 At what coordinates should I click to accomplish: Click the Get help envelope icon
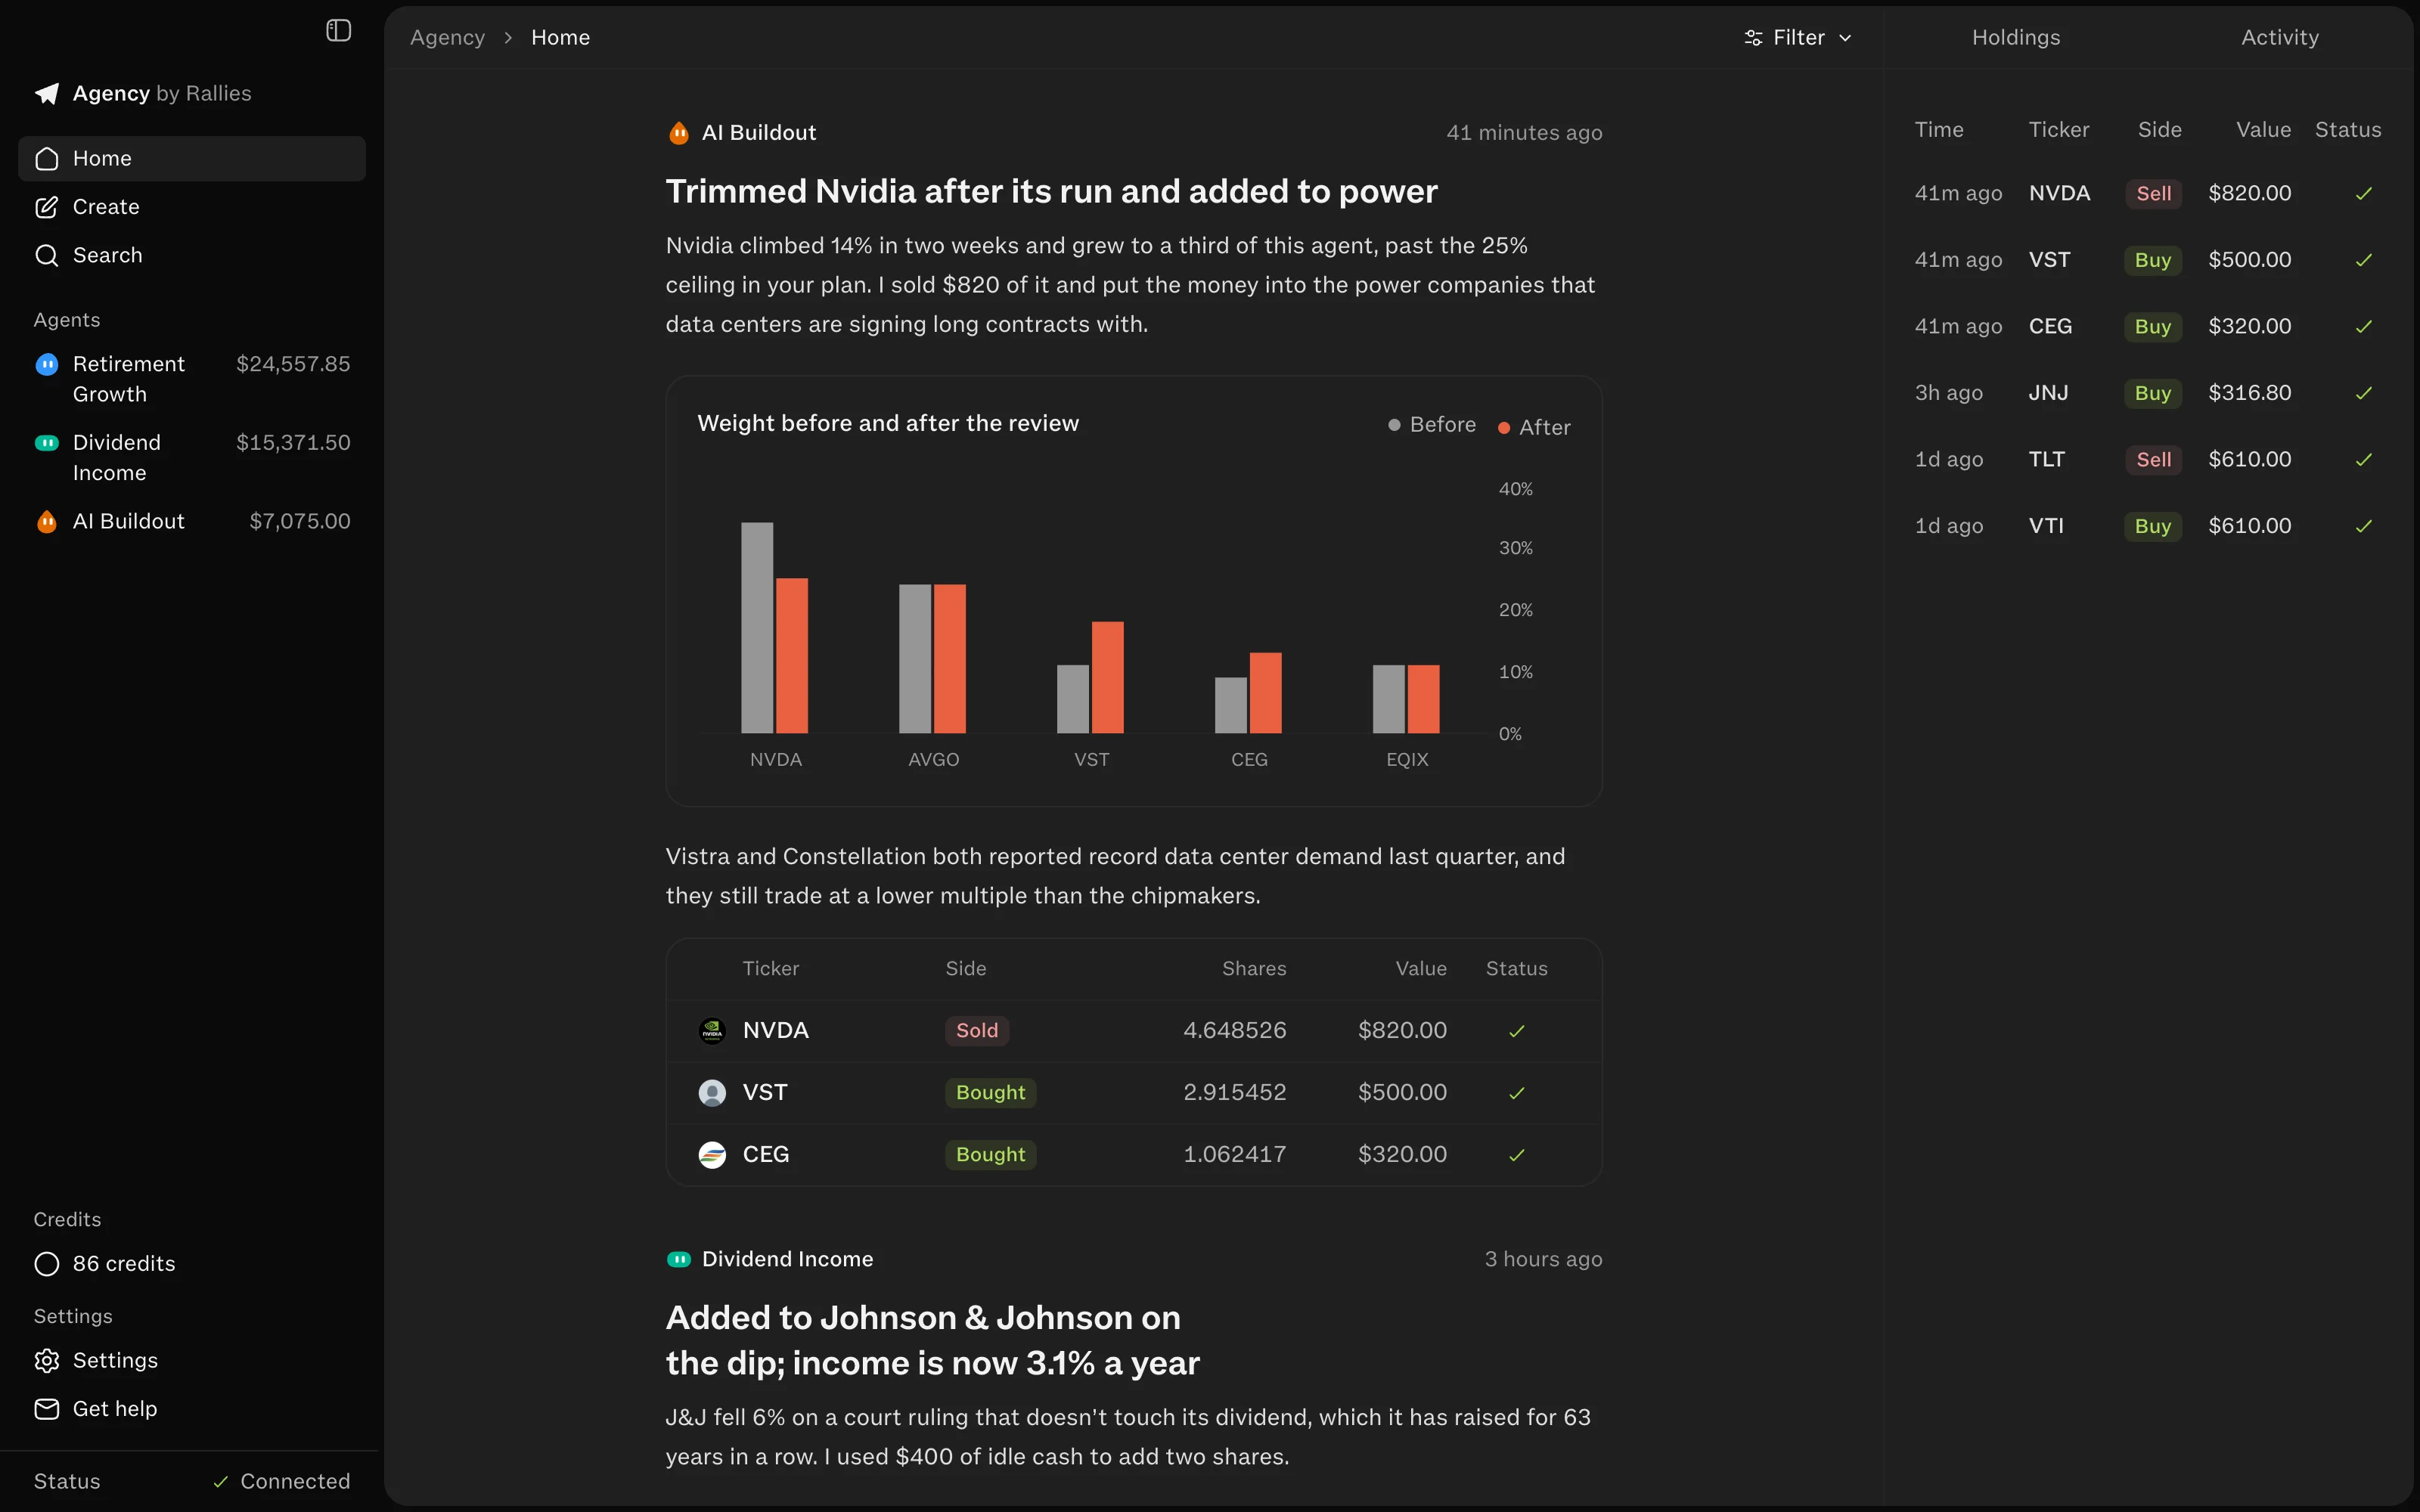point(47,1409)
